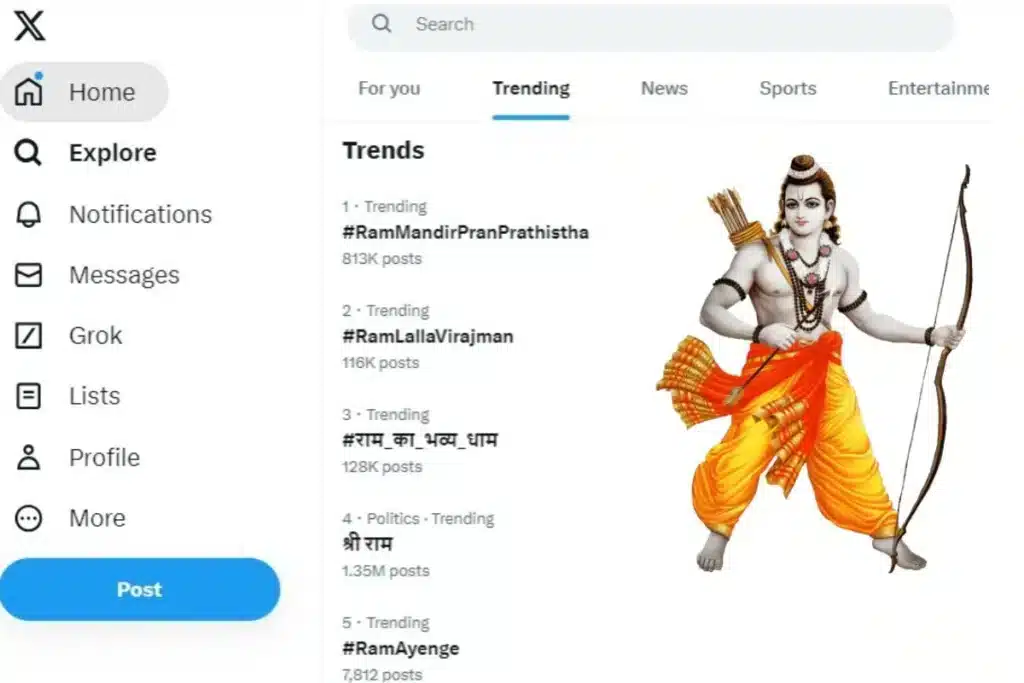Switch to the For you tab

click(389, 89)
